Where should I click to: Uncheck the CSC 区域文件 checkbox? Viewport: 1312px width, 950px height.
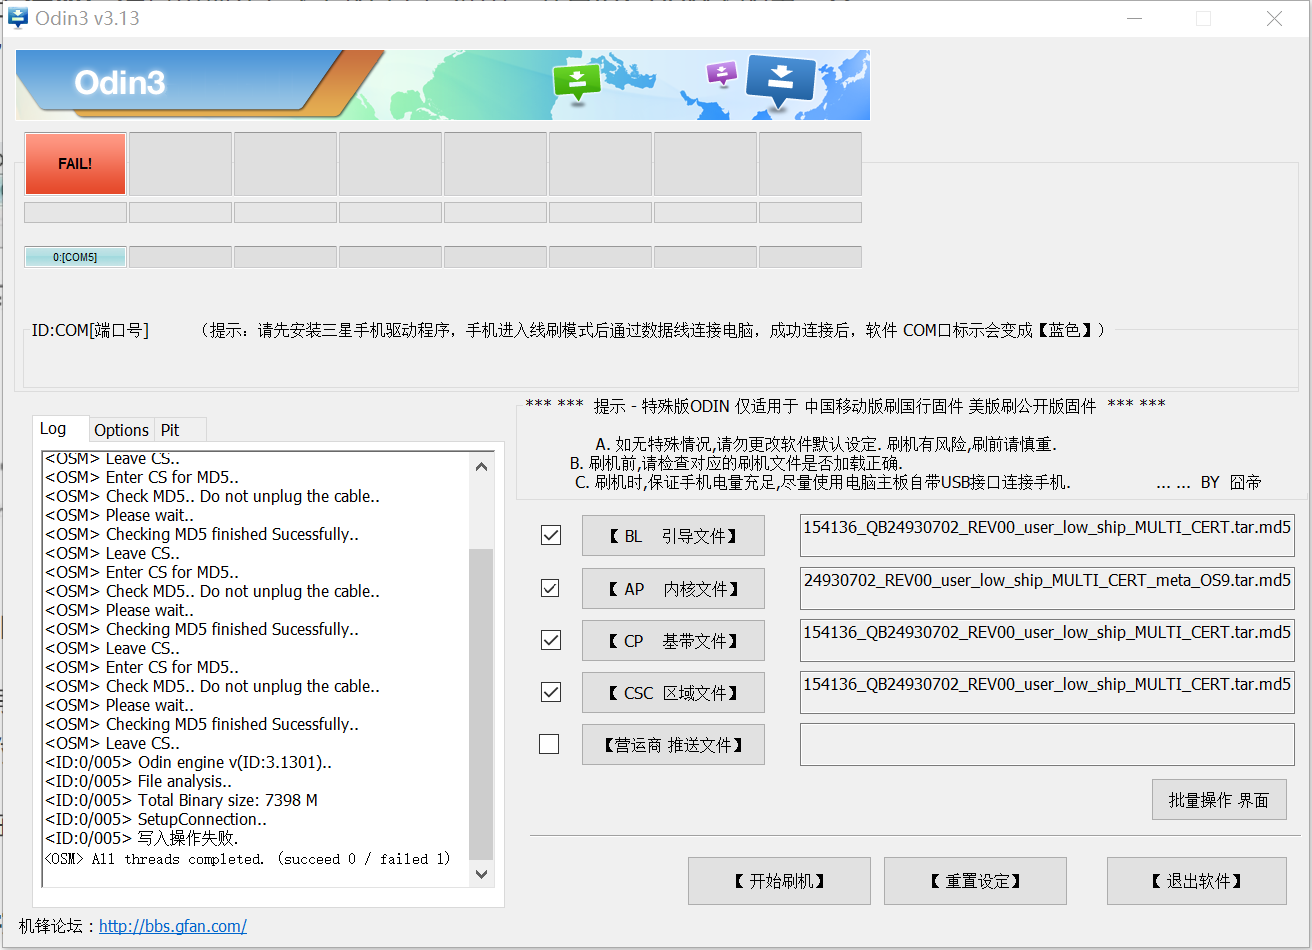550,691
